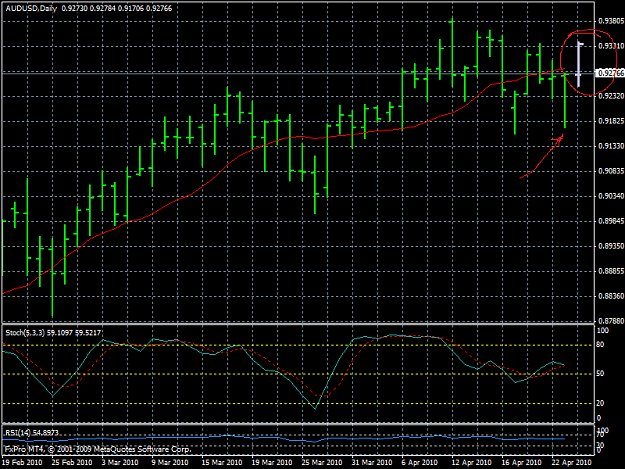625x469 pixels.
Task: Click the 0.89845 price scale value
Action: point(611,221)
